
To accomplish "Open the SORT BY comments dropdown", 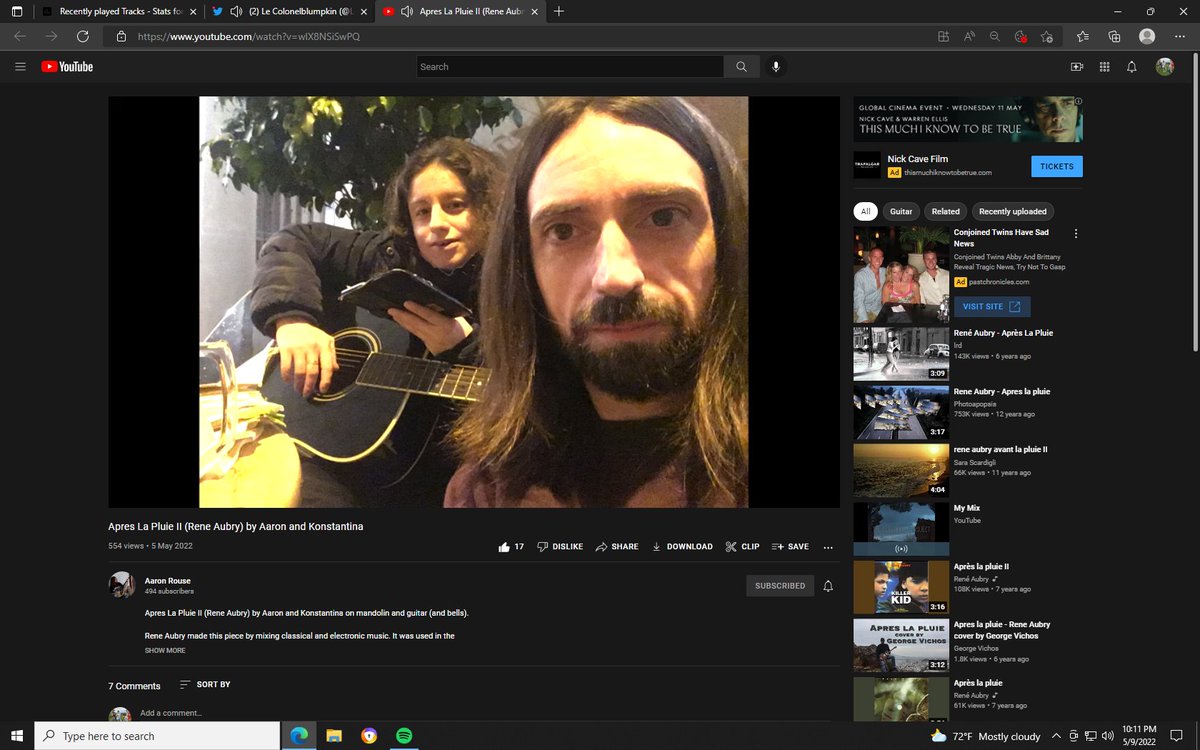I will click(x=205, y=685).
